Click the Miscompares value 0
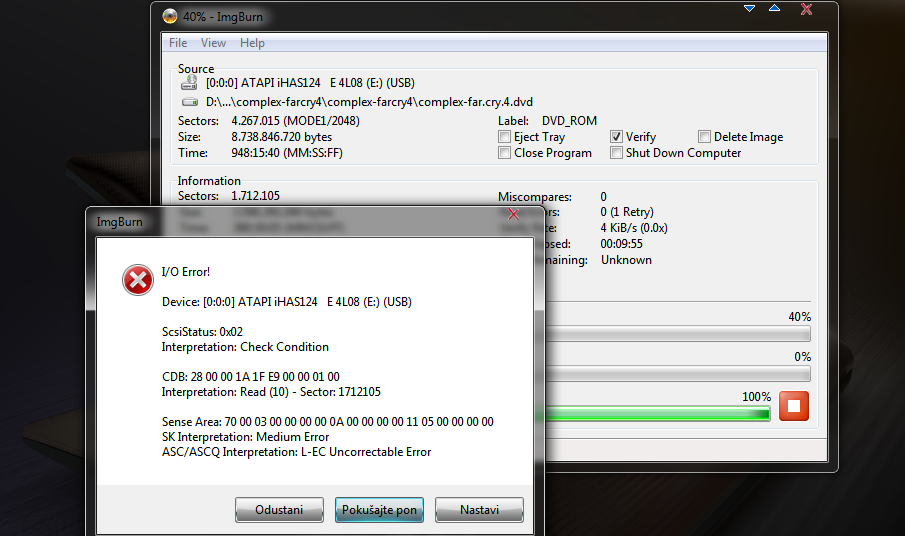Screen dimensions: 905x536 (x=604, y=197)
